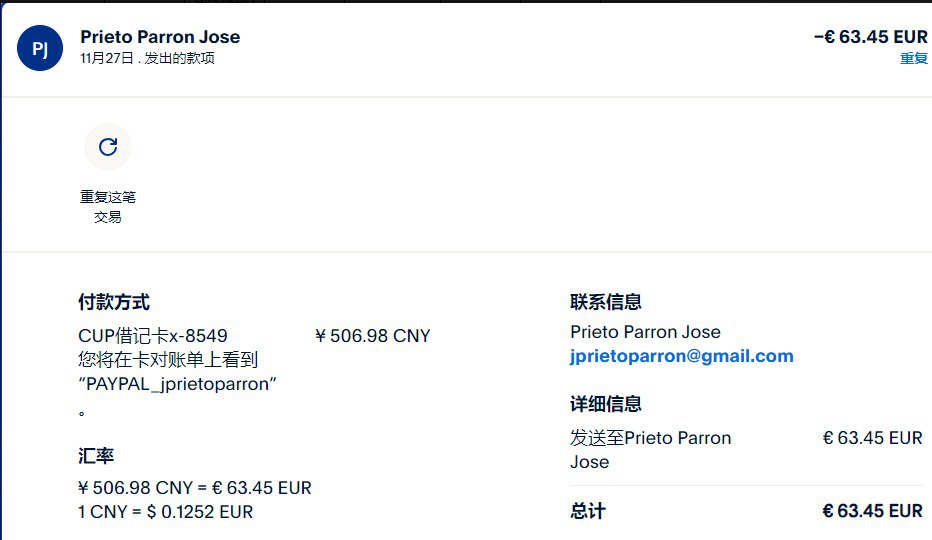
Task: Open the jprietoparron@gmail.com email link
Action: pos(681,356)
